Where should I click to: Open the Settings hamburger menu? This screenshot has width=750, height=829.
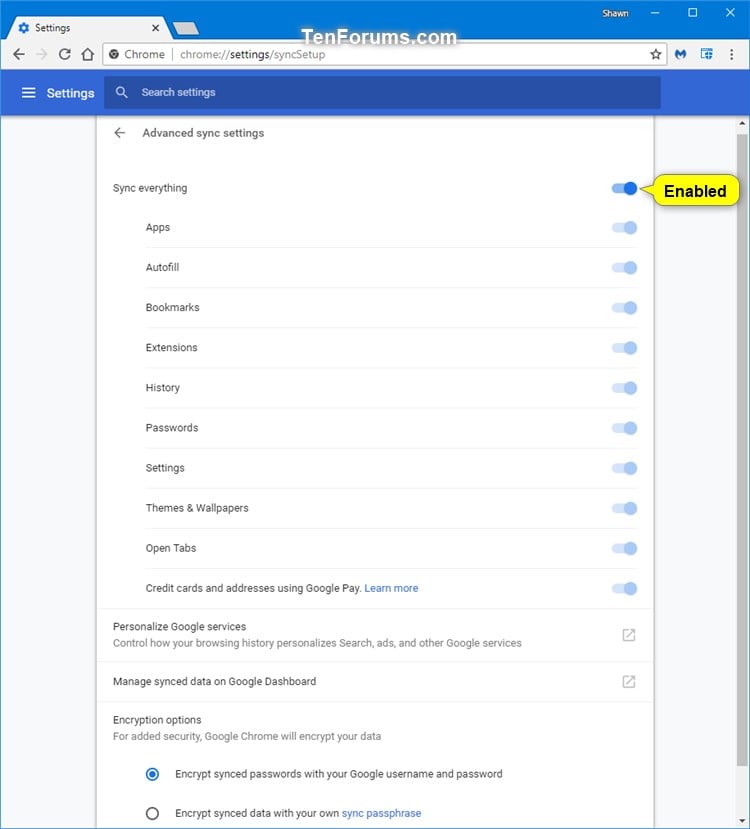[x=29, y=93]
